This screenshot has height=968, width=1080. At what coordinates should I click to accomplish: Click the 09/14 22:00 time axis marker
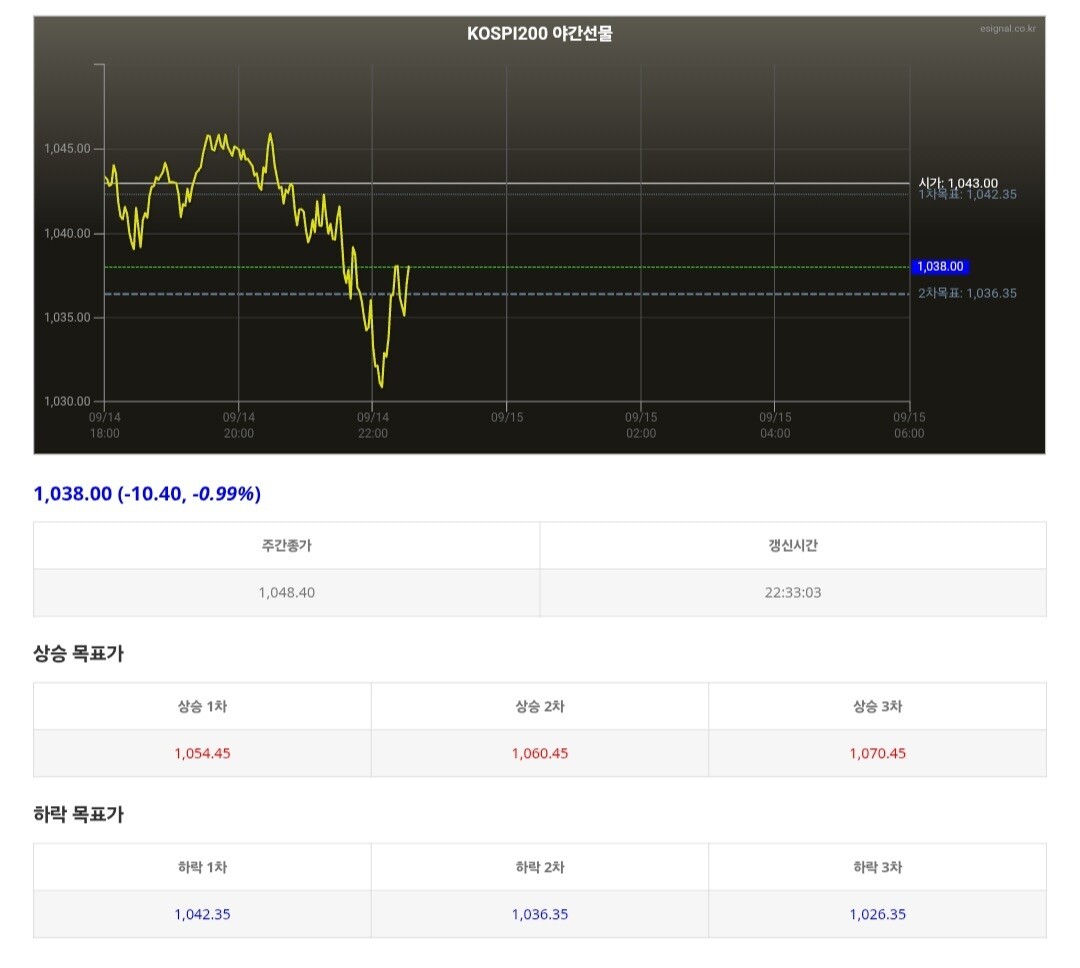click(373, 425)
